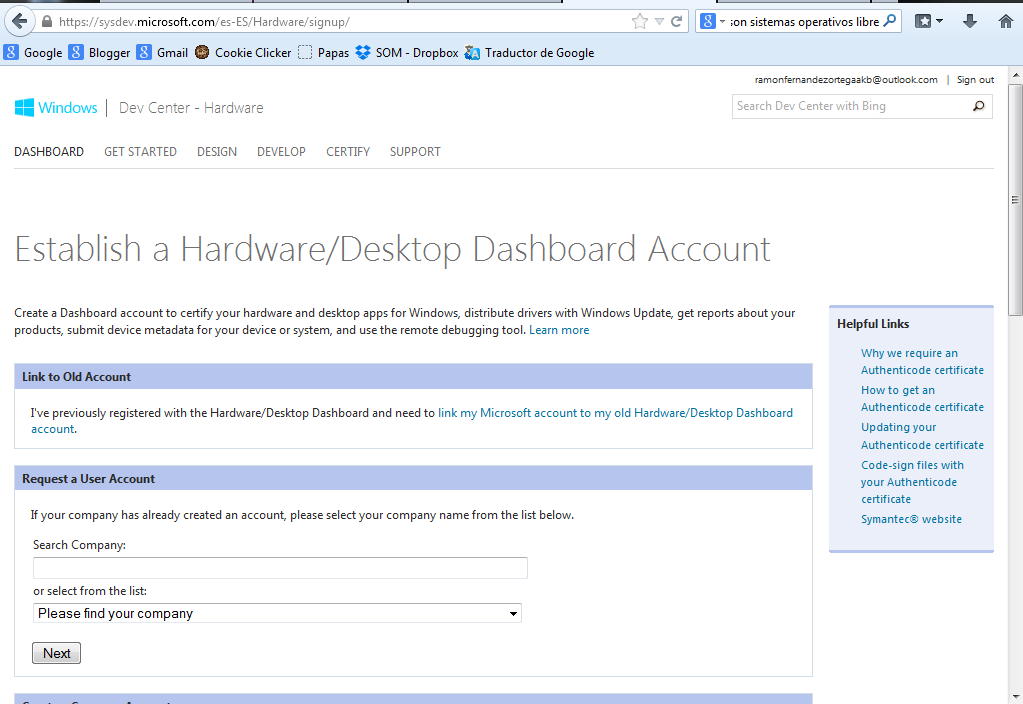Click the browser back arrow button

[x=20, y=22]
